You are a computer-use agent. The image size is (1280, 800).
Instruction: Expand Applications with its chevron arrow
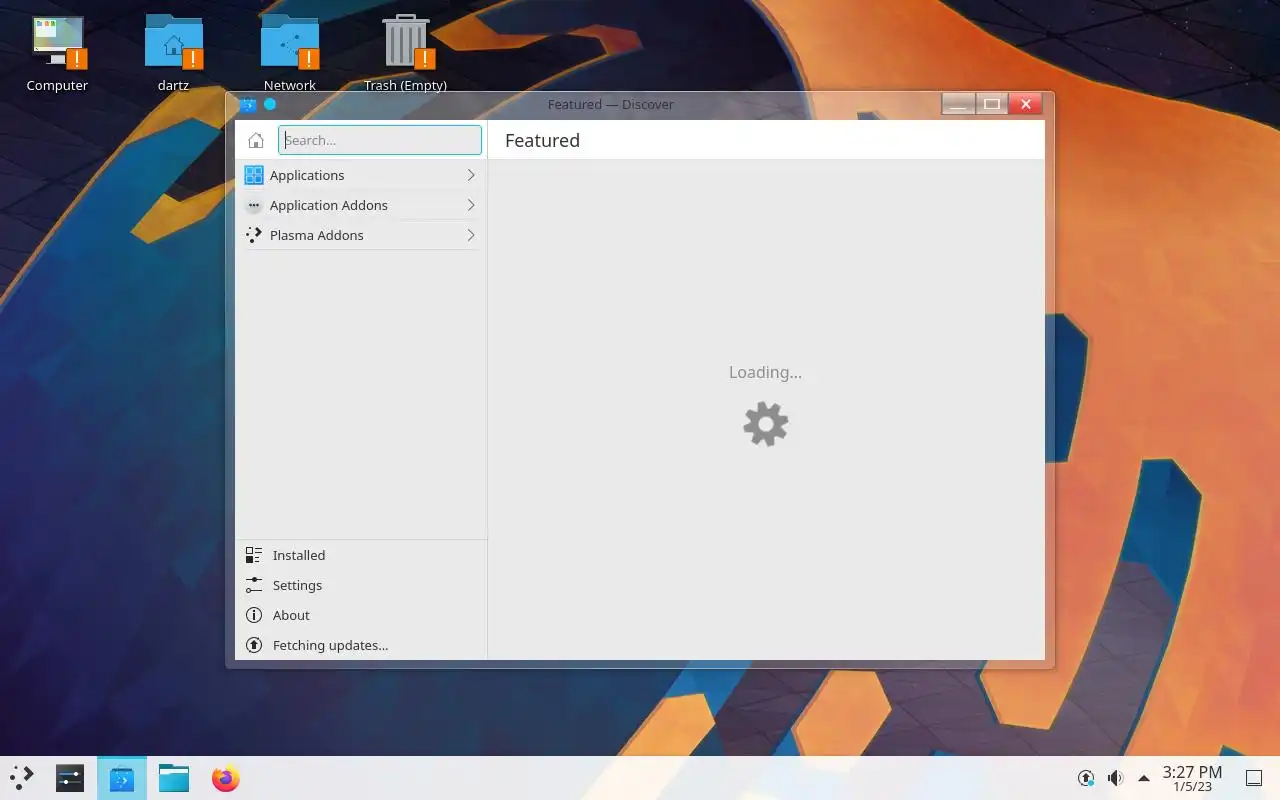471,175
